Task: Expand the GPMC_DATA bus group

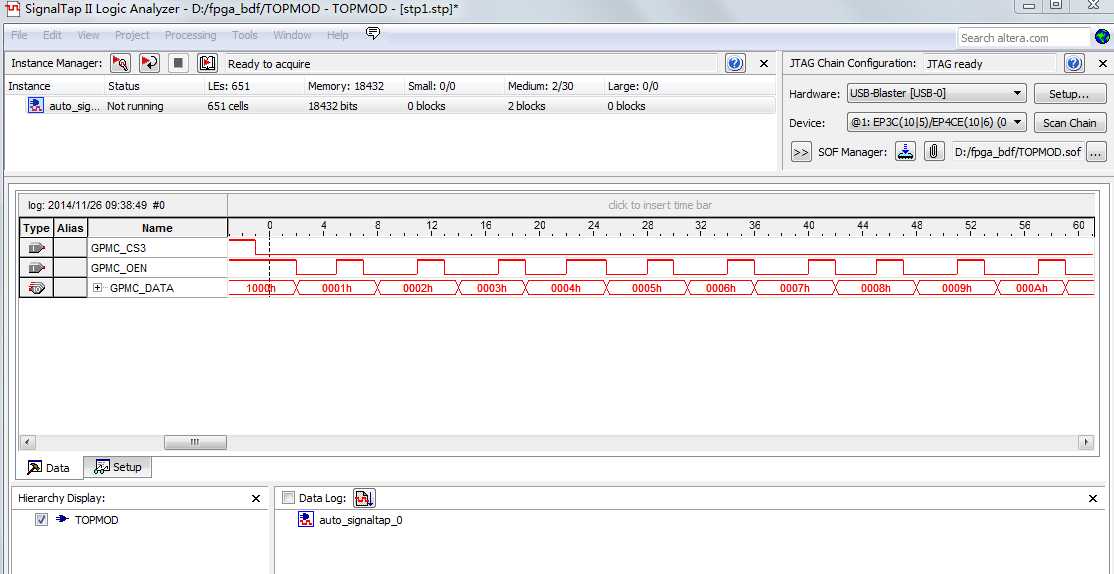Action: click(98, 287)
